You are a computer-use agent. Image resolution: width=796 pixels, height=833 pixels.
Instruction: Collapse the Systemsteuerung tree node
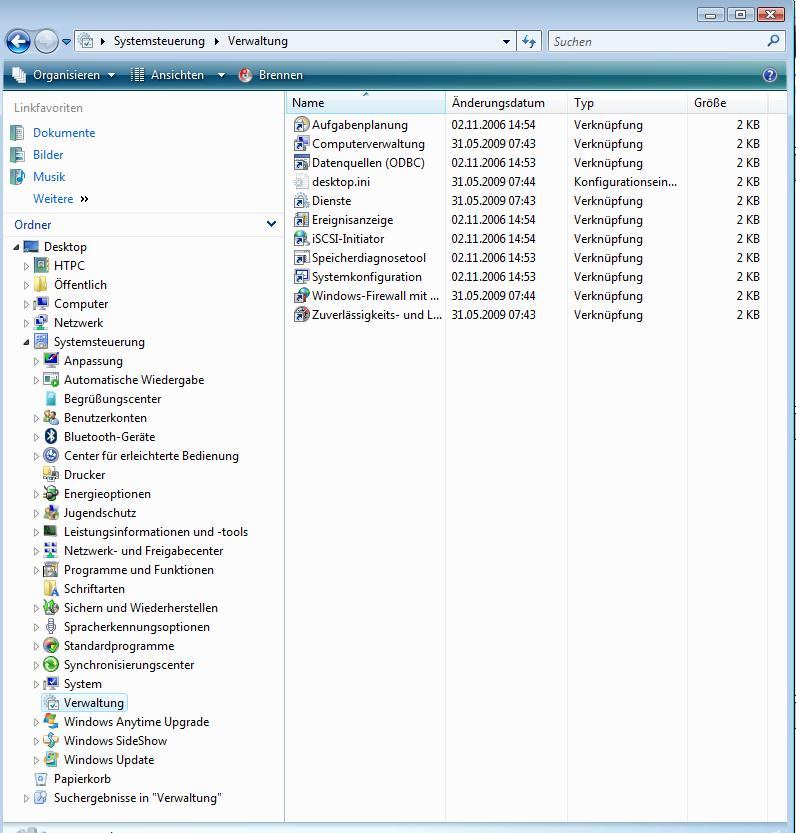pos(26,342)
